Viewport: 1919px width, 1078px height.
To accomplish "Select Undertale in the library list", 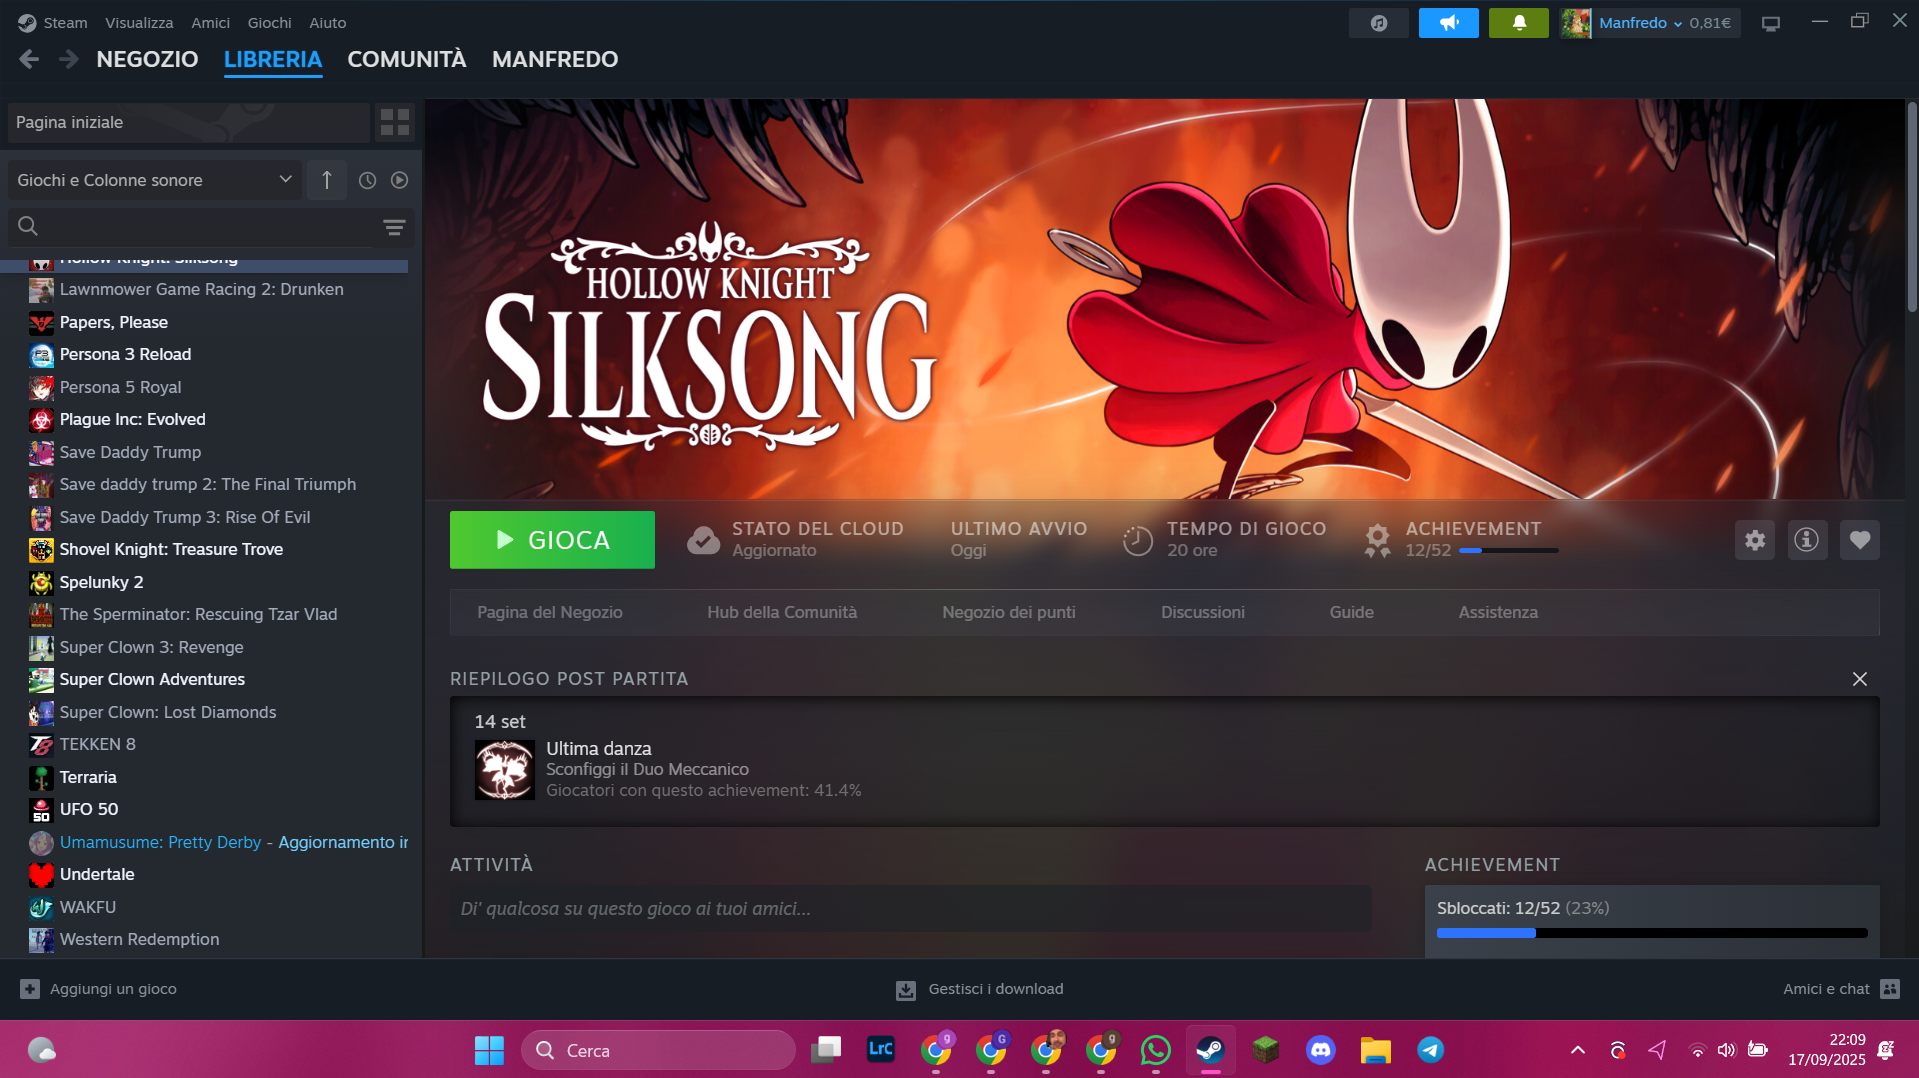I will (97, 874).
